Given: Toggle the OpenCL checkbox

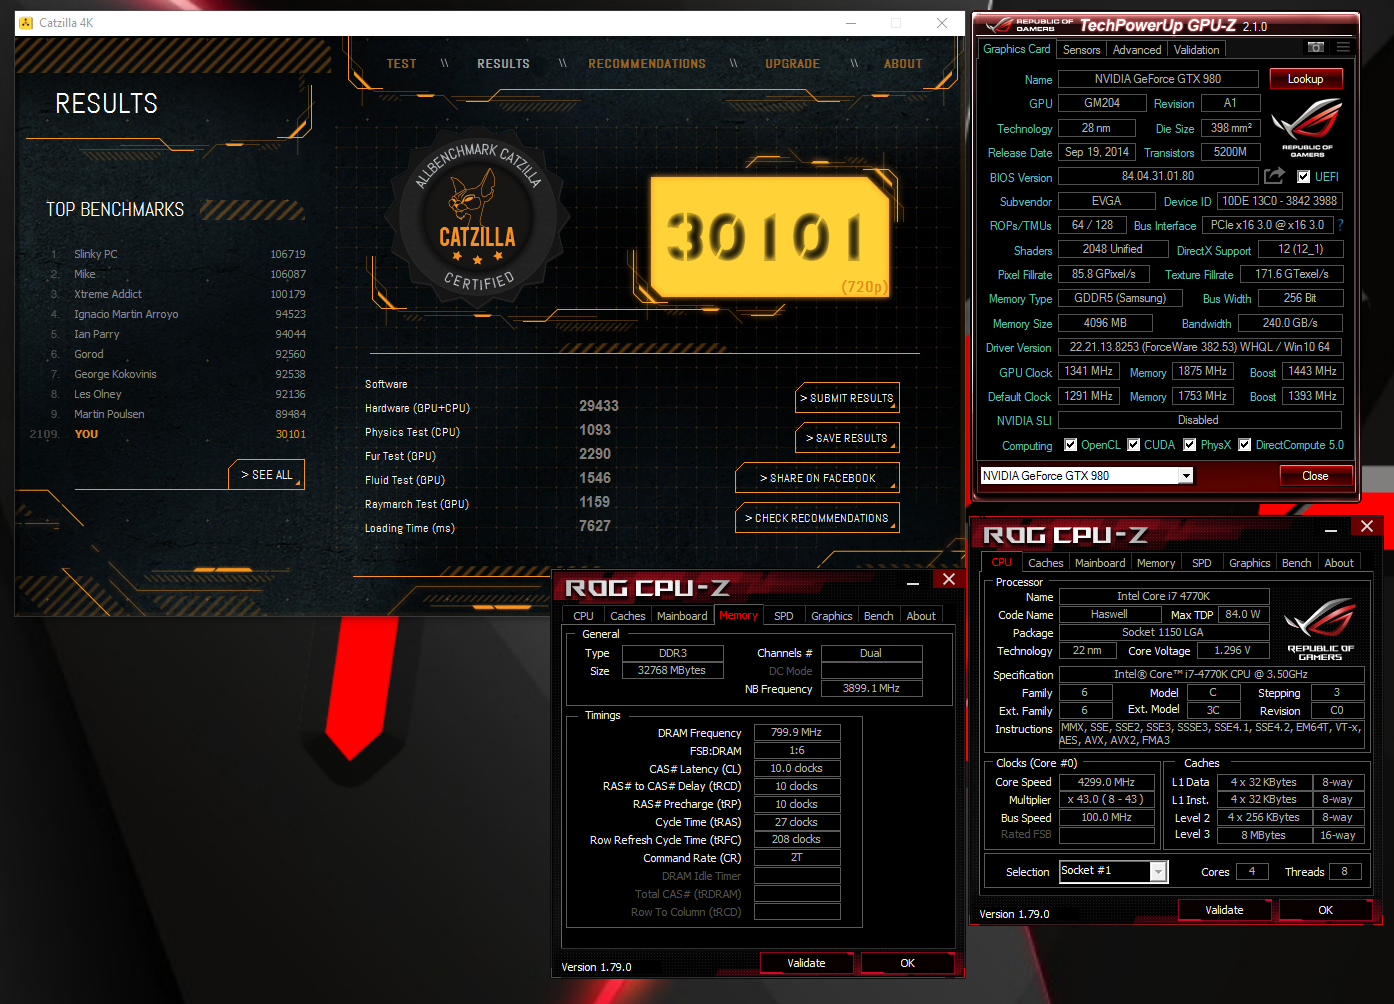Looking at the screenshot, I should pyautogui.click(x=1071, y=445).
